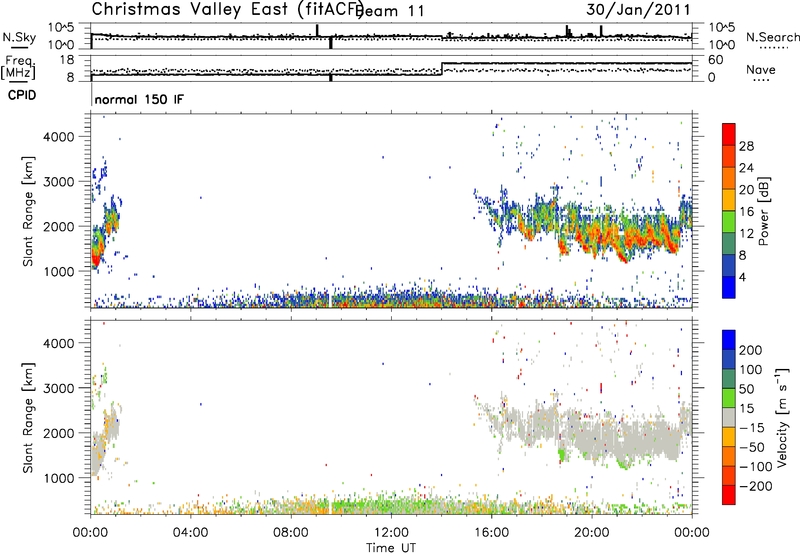The width and height of the screenshot is (800, 554).
Task: Click the '20:00' time tick label
Action: 591,533
